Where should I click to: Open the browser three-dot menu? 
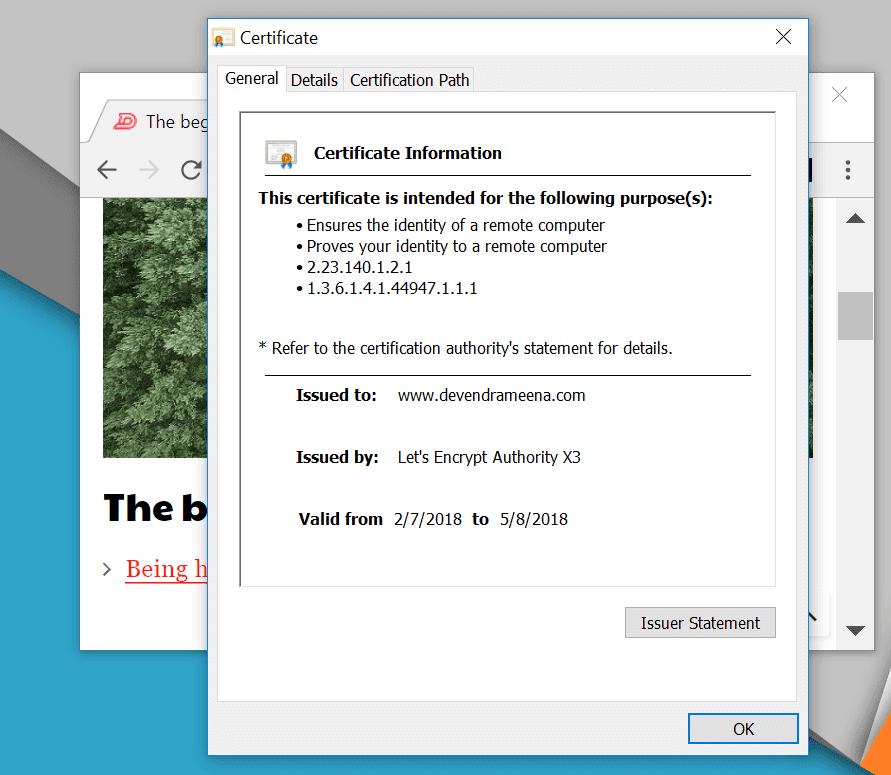point(848,170)
